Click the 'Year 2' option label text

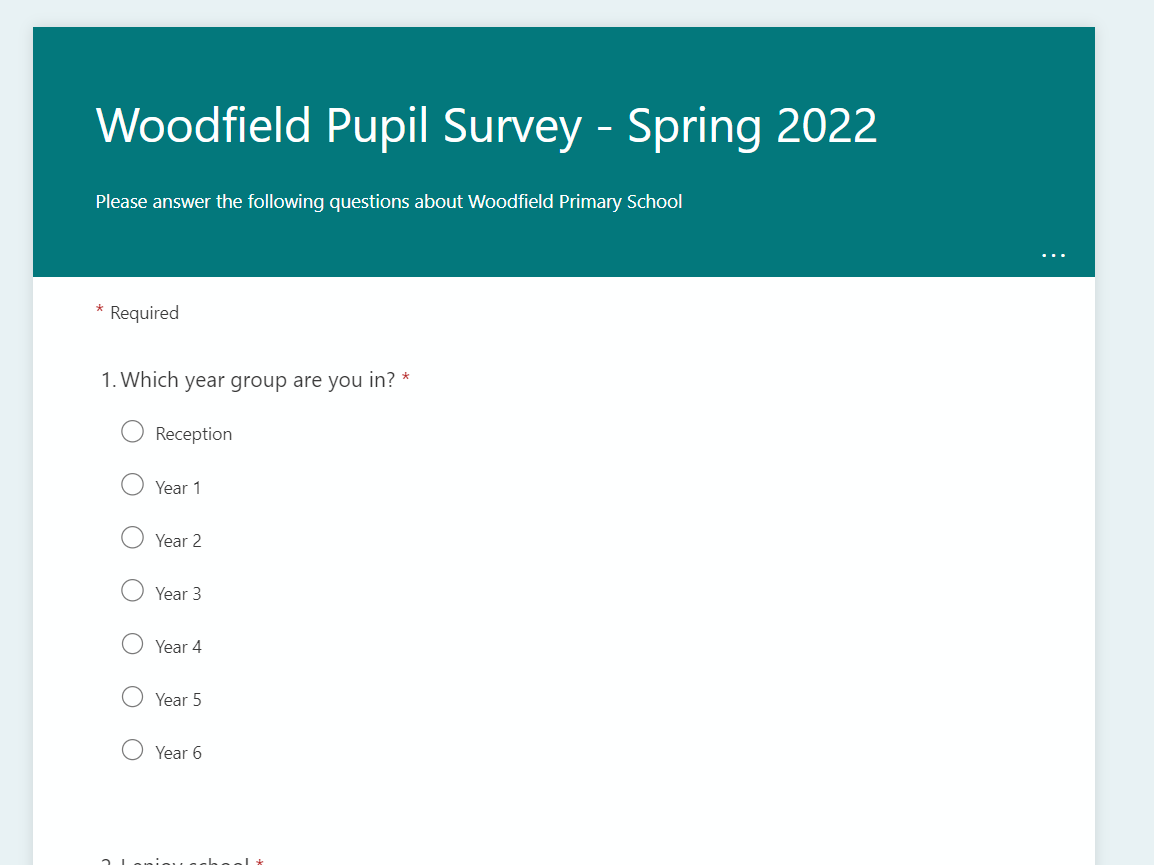tap(178, 541)
